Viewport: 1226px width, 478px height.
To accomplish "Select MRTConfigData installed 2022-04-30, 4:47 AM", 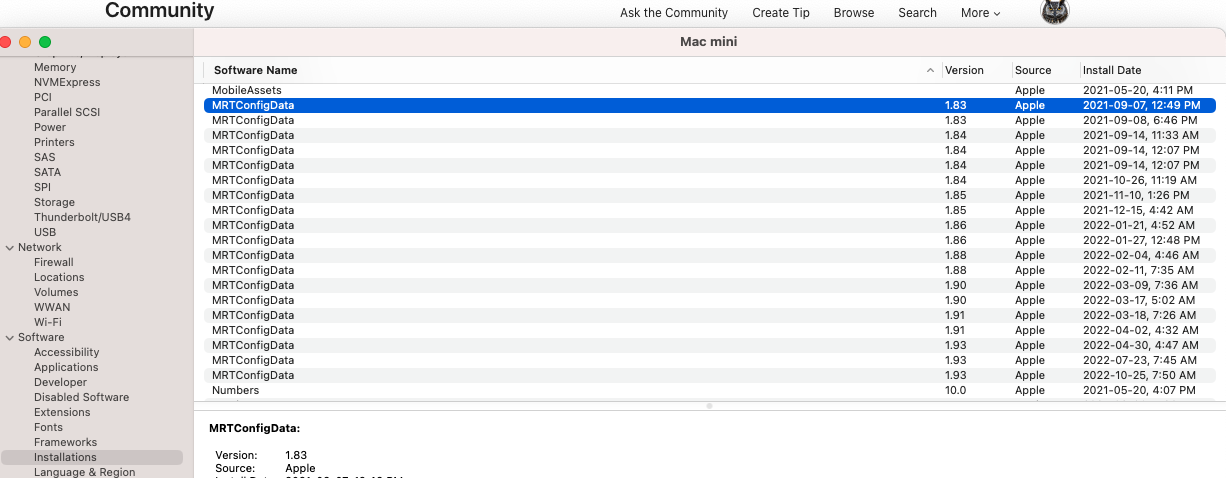I will (x=709, y=345).
